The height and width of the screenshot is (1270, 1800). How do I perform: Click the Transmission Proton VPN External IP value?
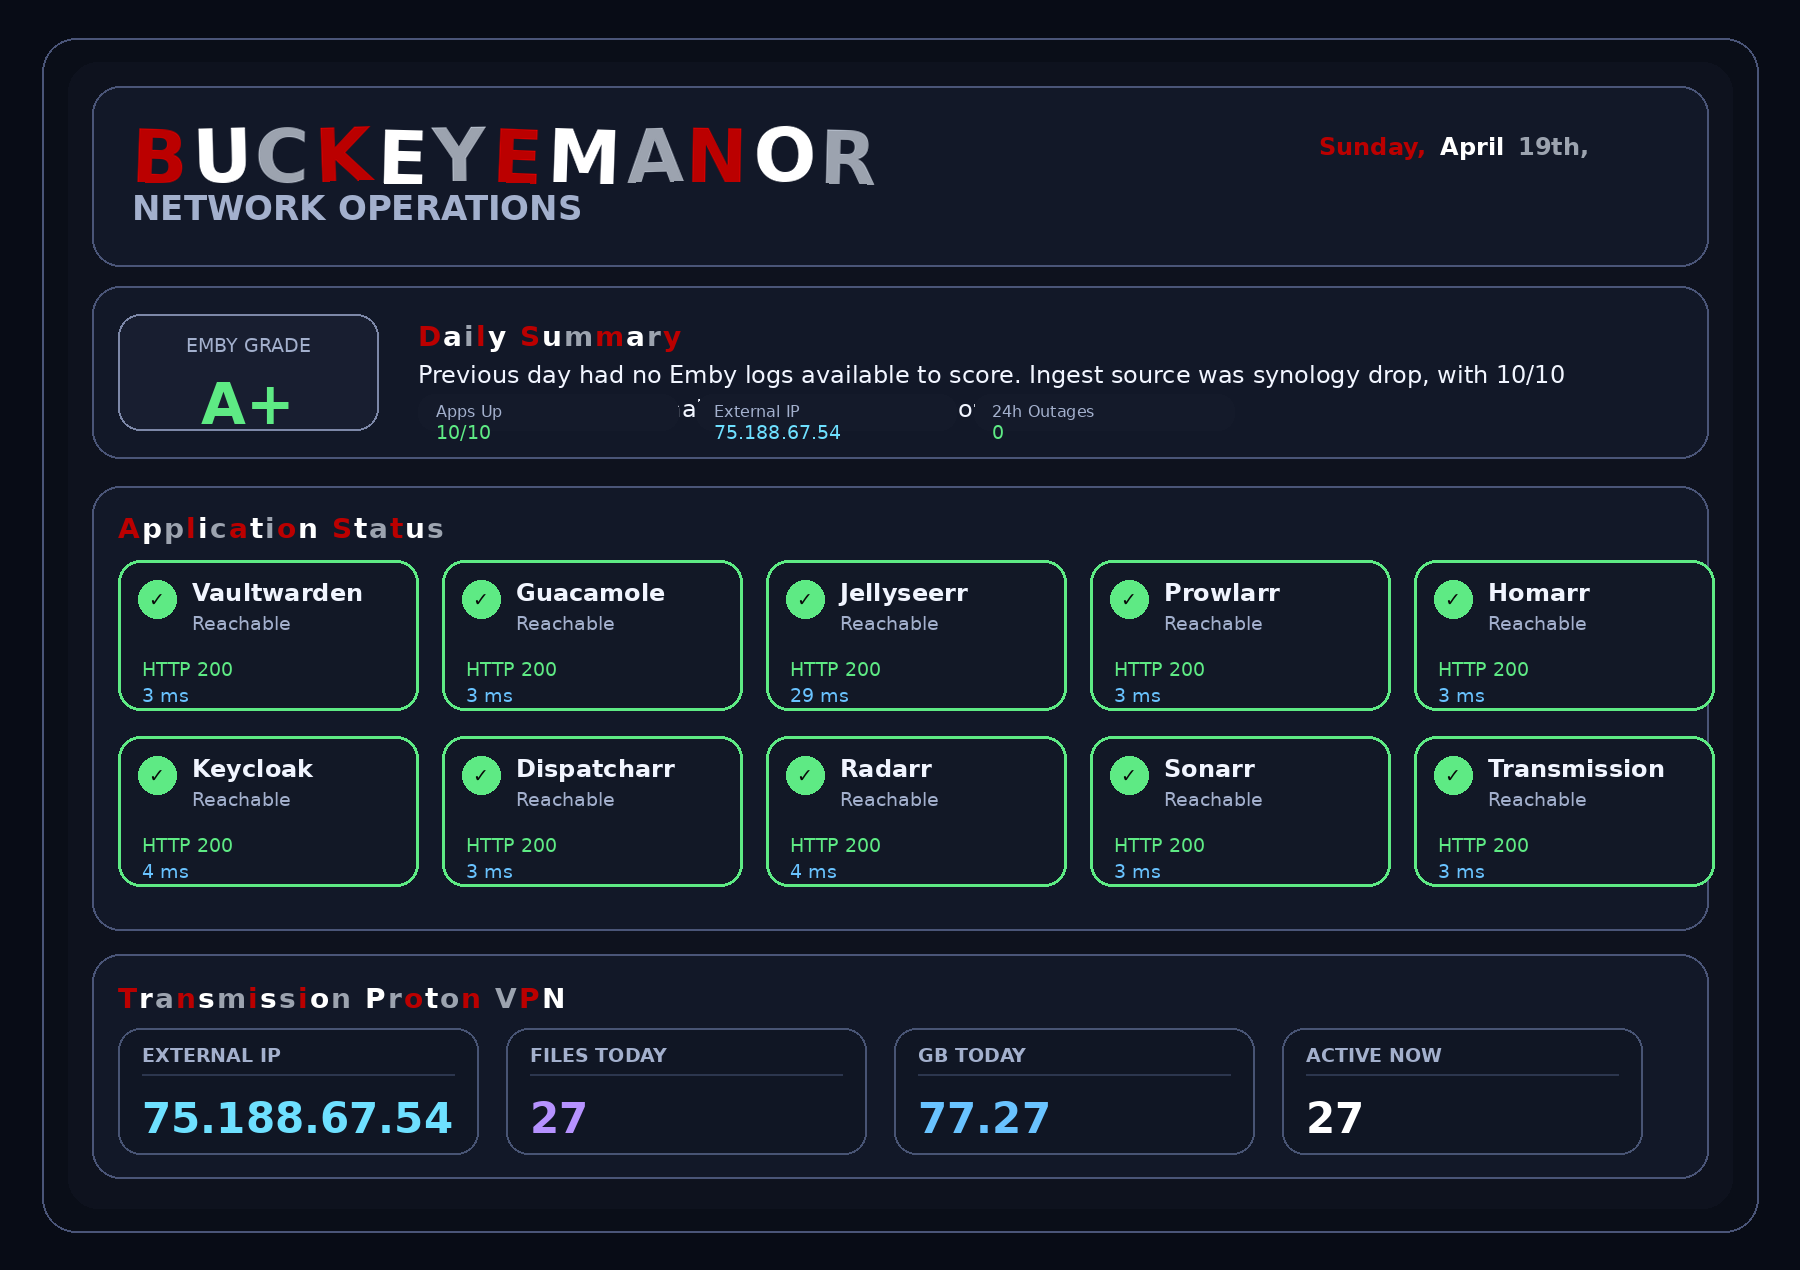click(298, 1118)
